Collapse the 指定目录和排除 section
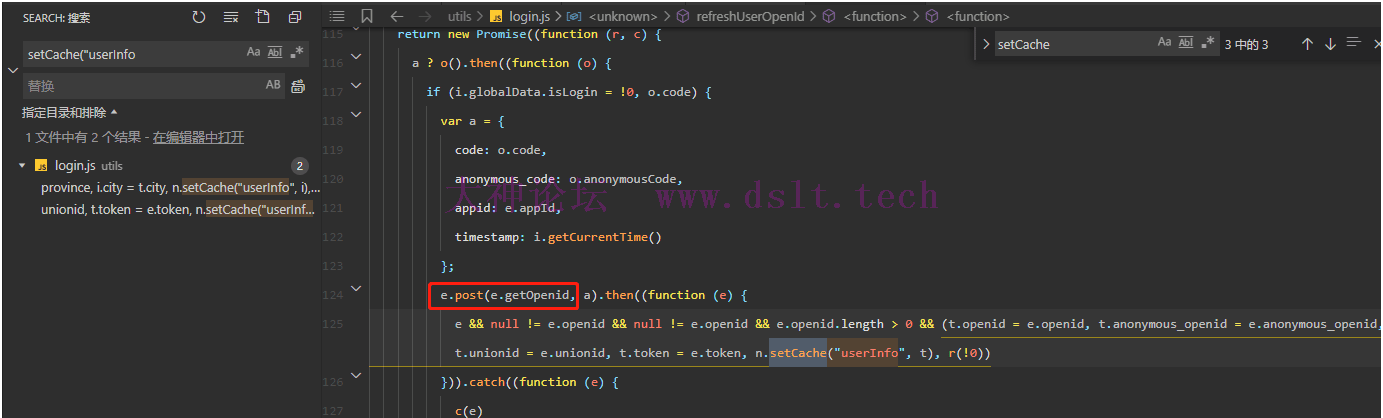The width and height of the screenshot is (1383, 418). coord(70,113)
